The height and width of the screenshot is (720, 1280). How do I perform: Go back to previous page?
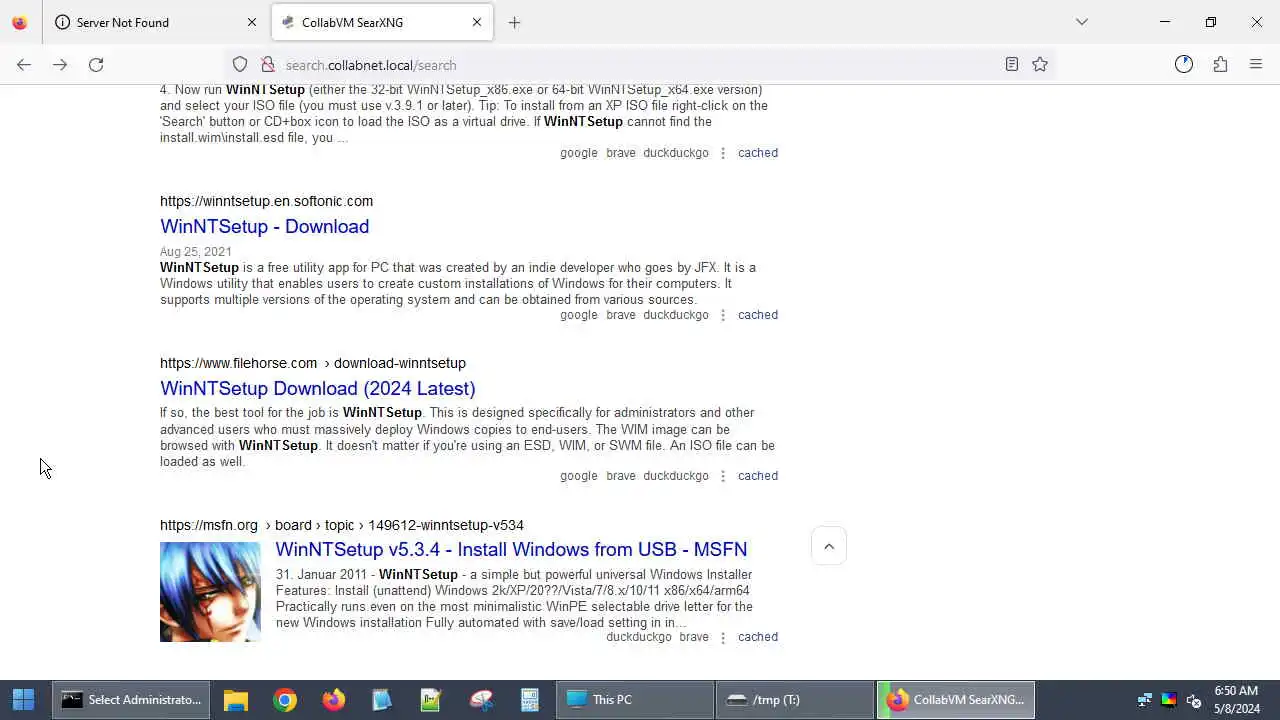tap(24, 65)
